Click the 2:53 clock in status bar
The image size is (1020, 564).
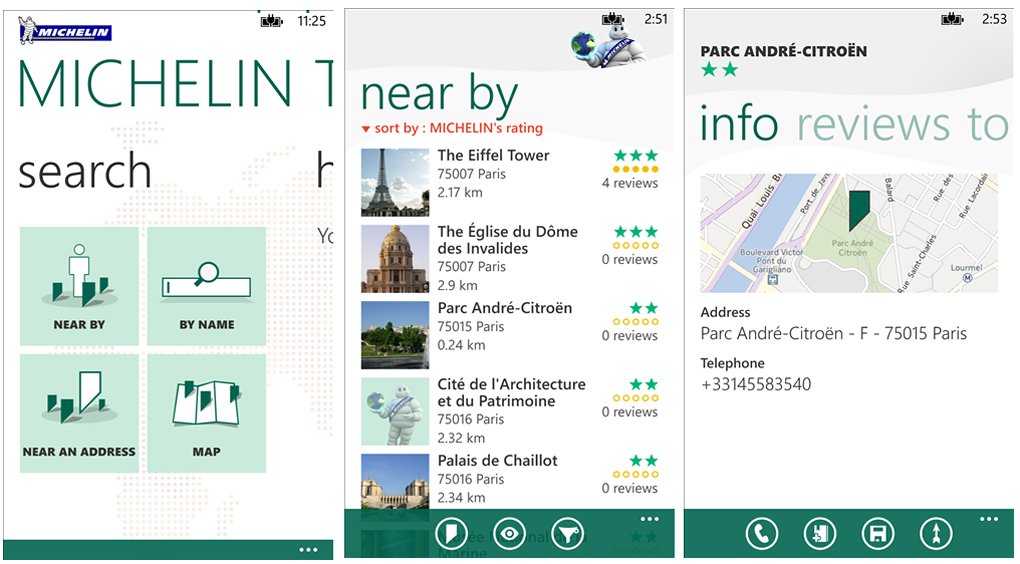(994, 20)
